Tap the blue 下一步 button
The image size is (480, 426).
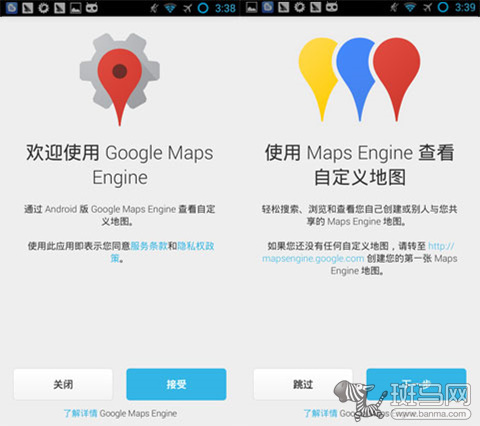(416, 384)
